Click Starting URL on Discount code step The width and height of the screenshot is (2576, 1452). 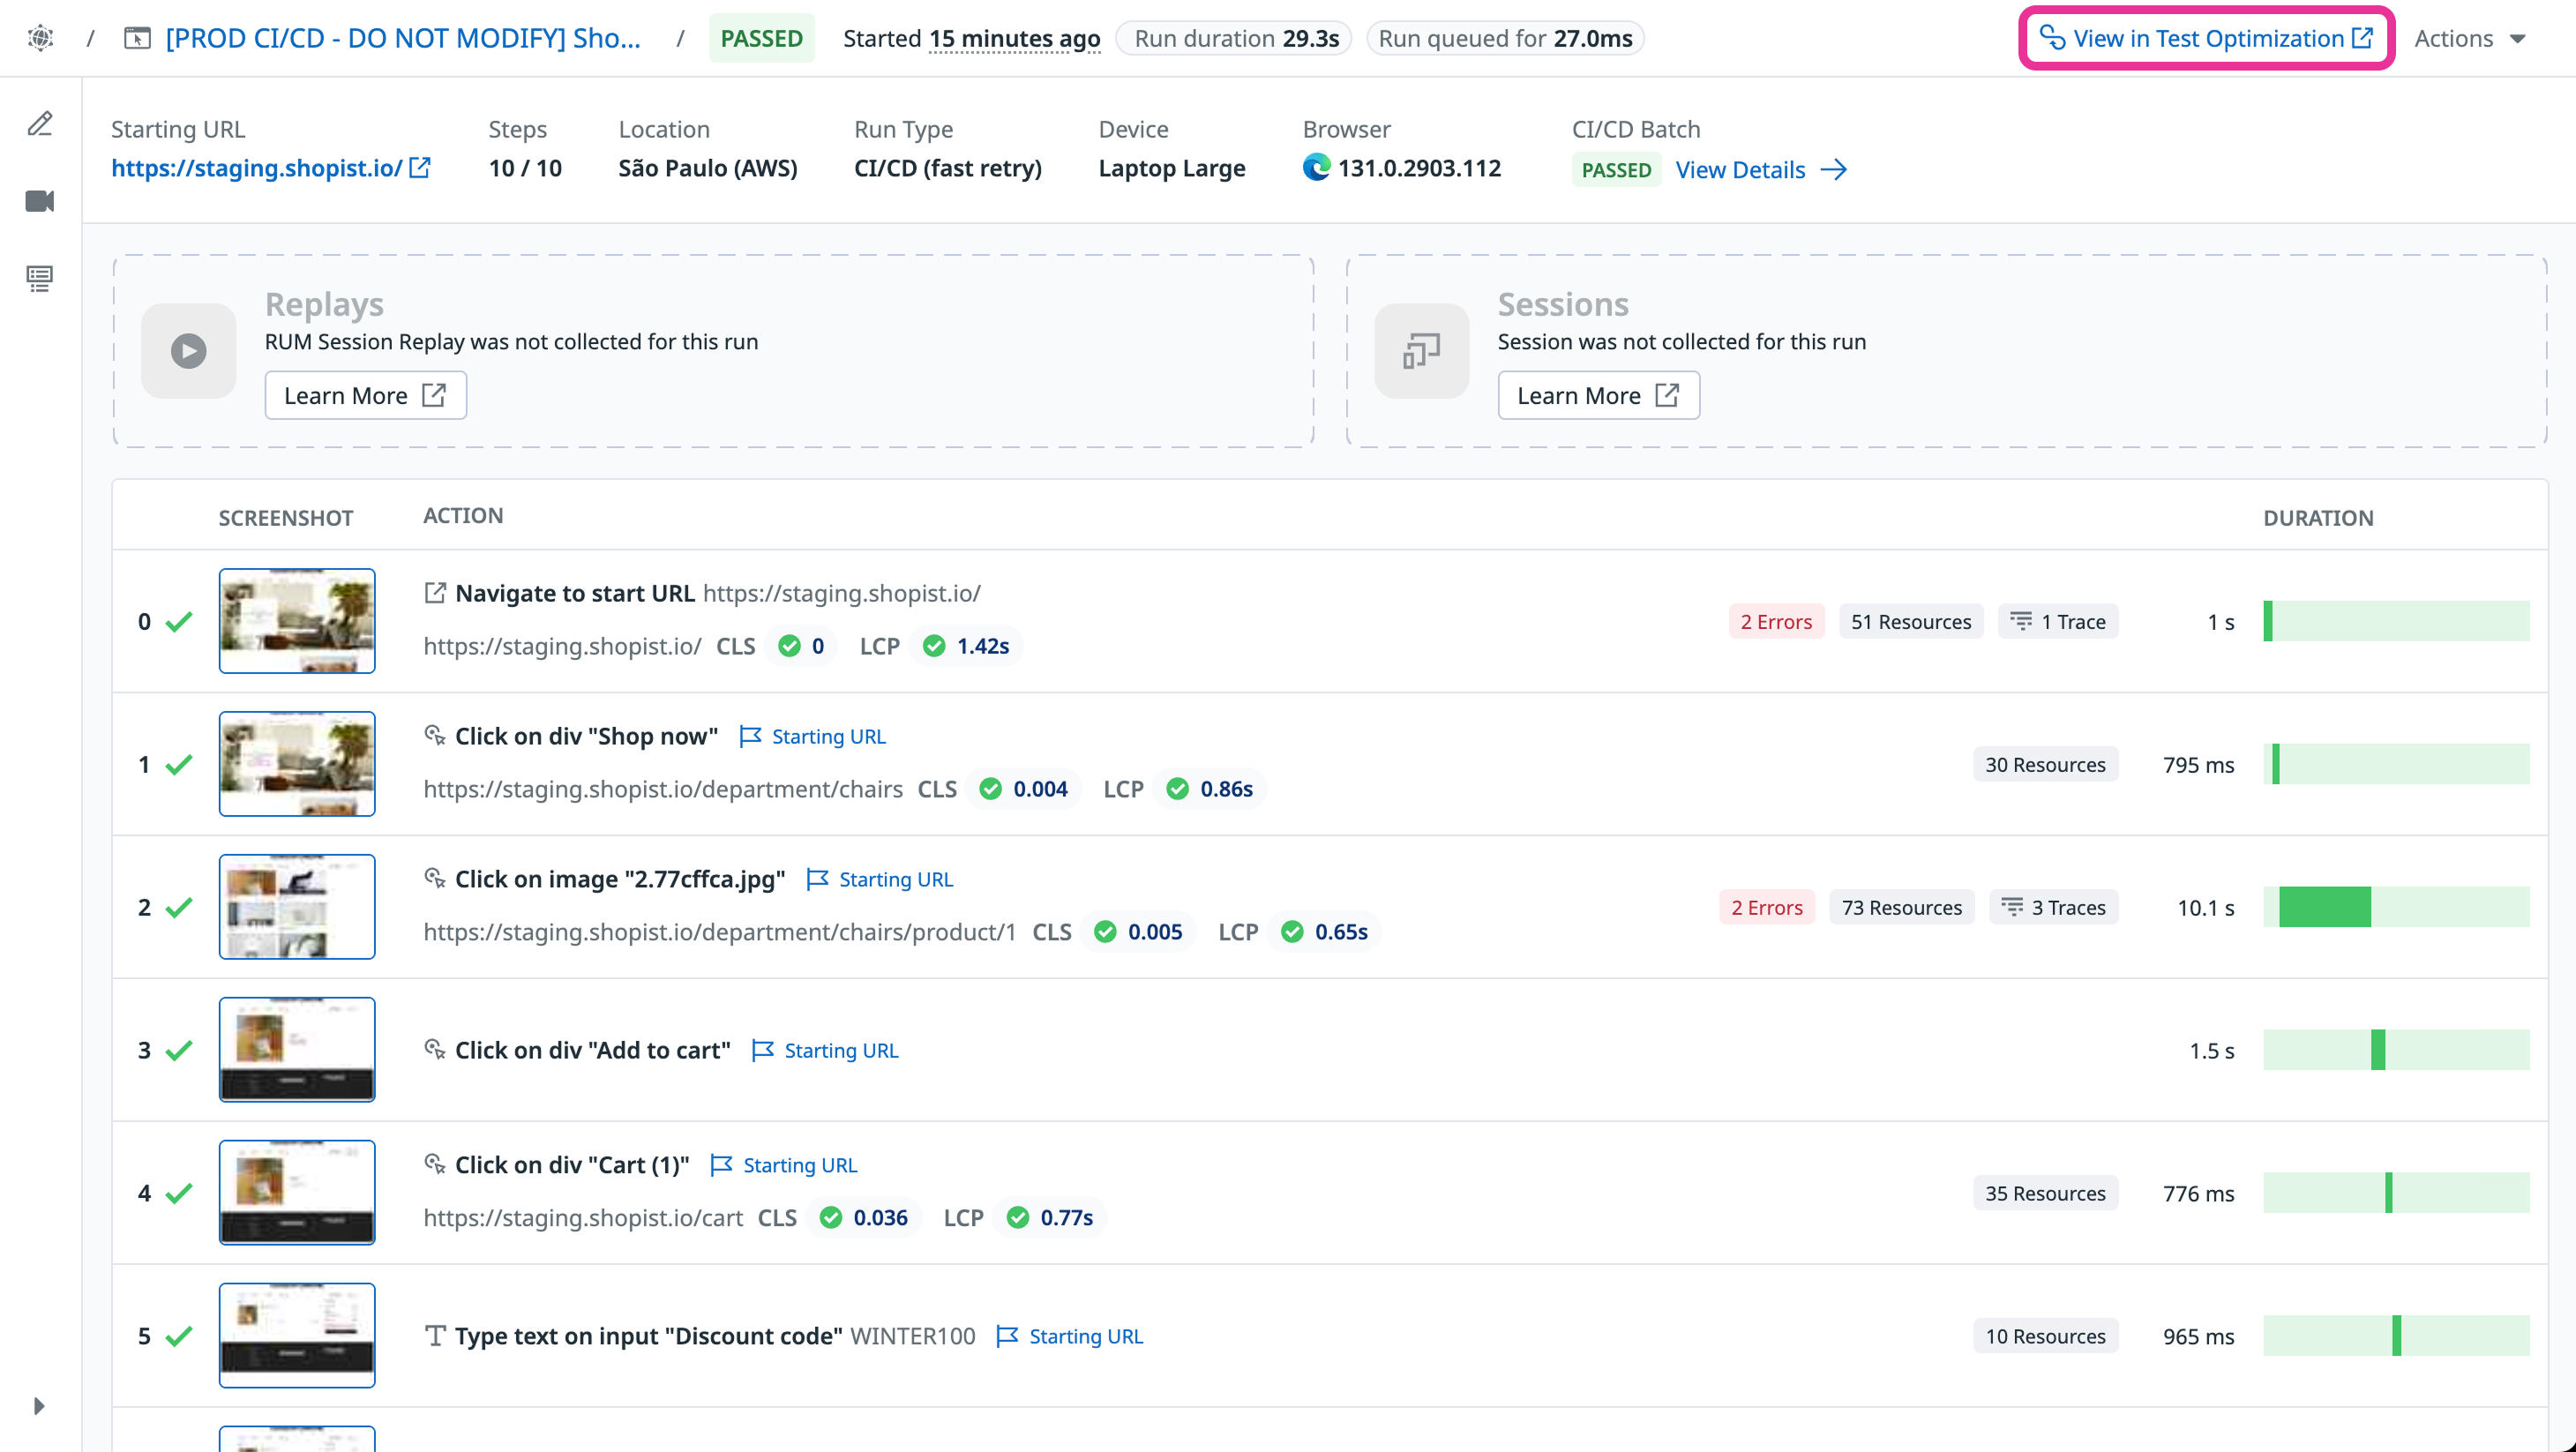pyautogui.click(x=1069, y=1337)
